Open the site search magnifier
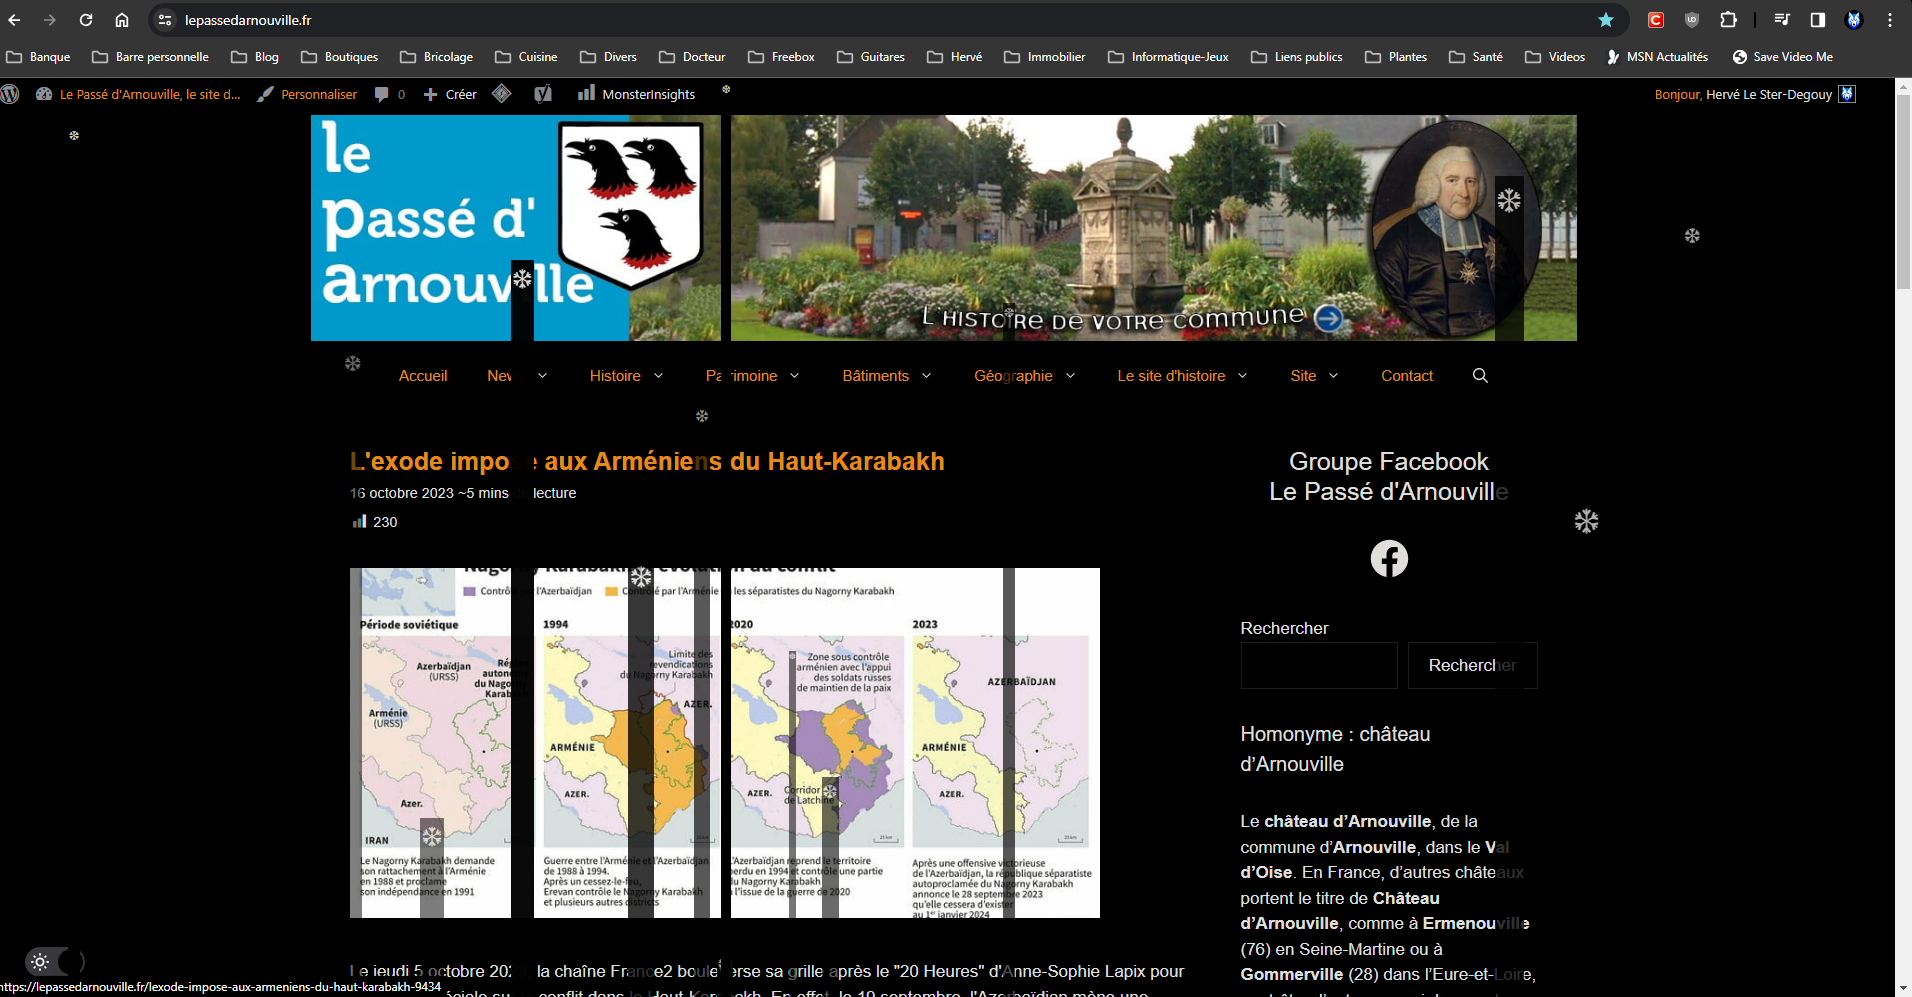Screen dimensions: 1912x997 tap(1480, 376)
